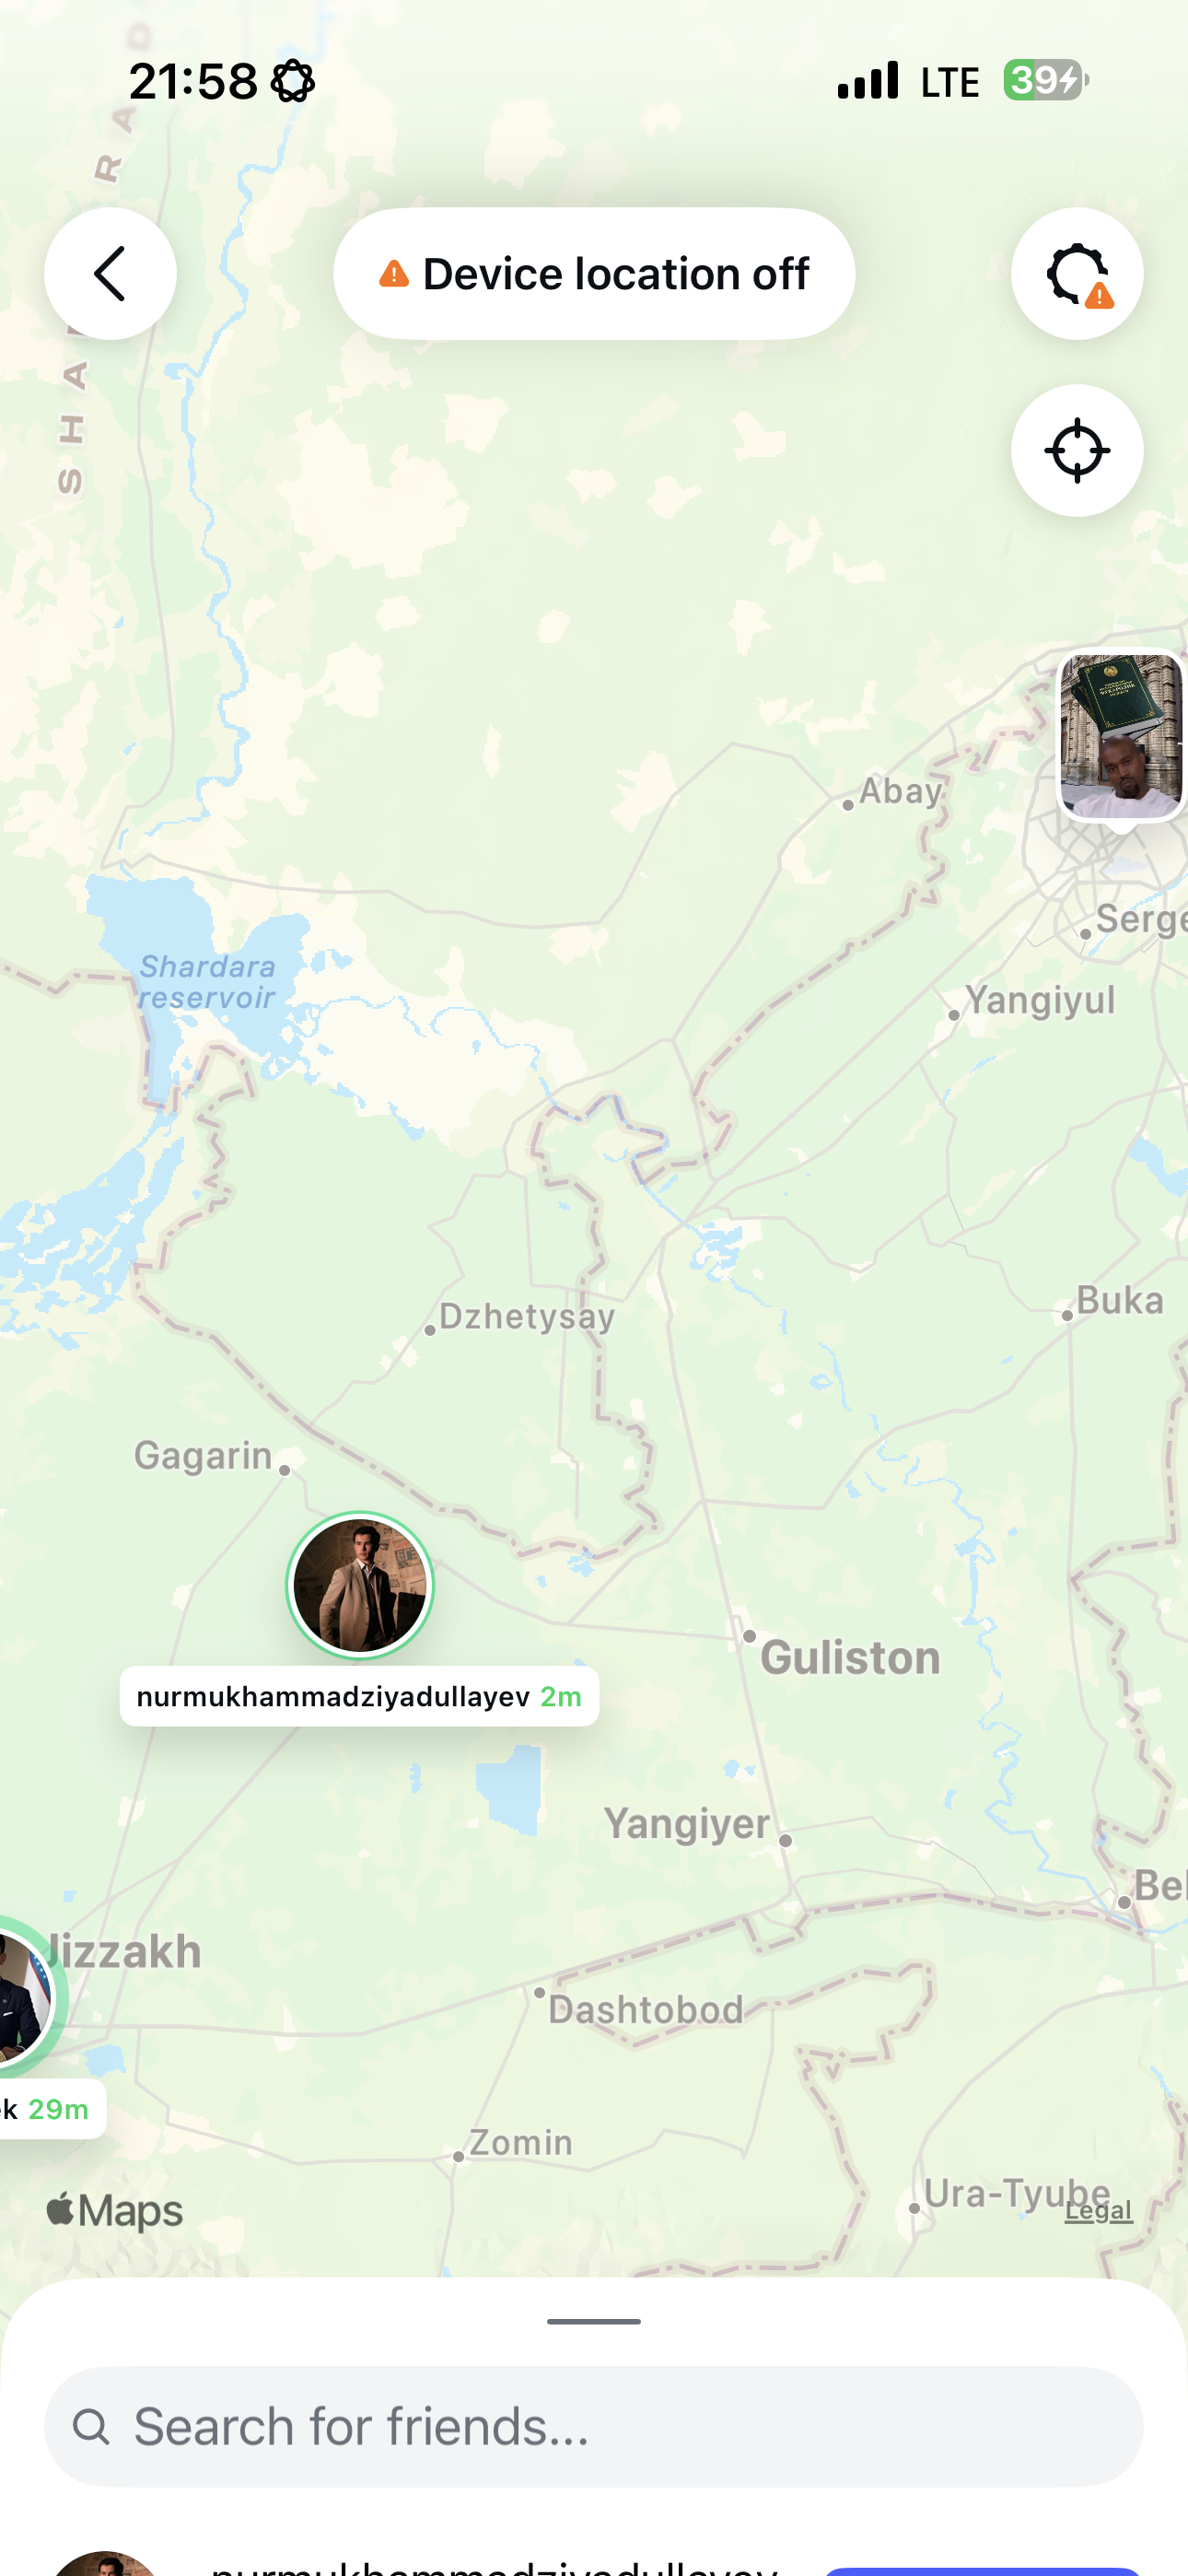The width and height of the screenshot is (1188, 2576).
Task: Expand the bottom sheet drag handle
Action: click(x=594, y=2321)
